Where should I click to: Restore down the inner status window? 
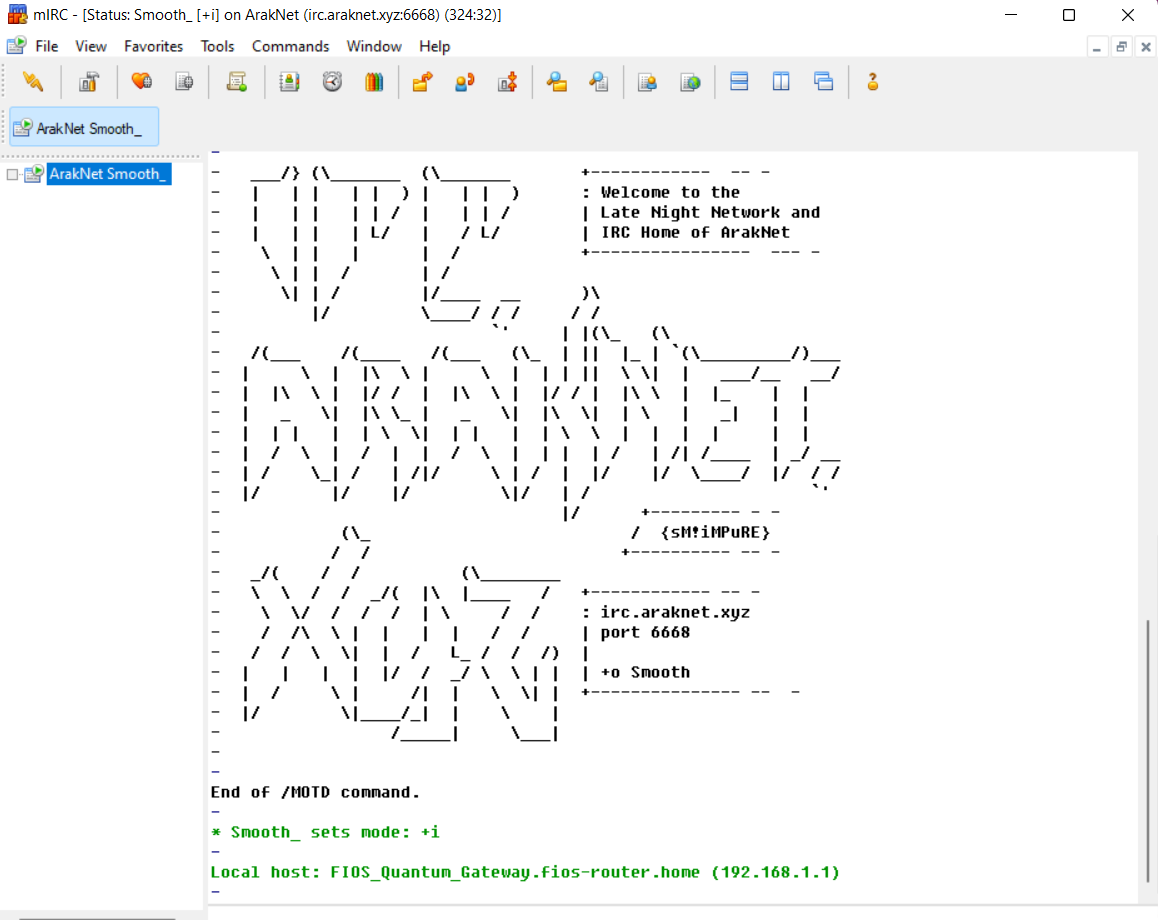coord(1121,47)
